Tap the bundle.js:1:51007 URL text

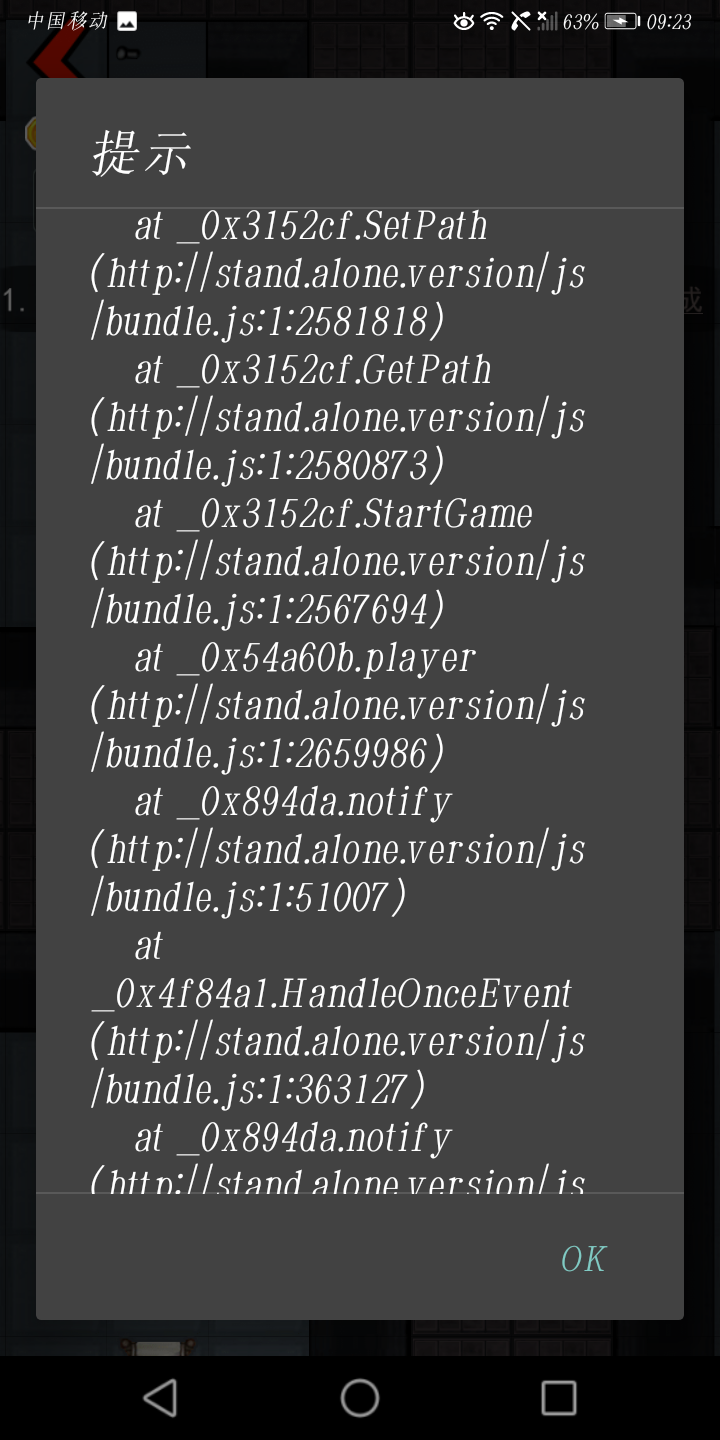248,898
